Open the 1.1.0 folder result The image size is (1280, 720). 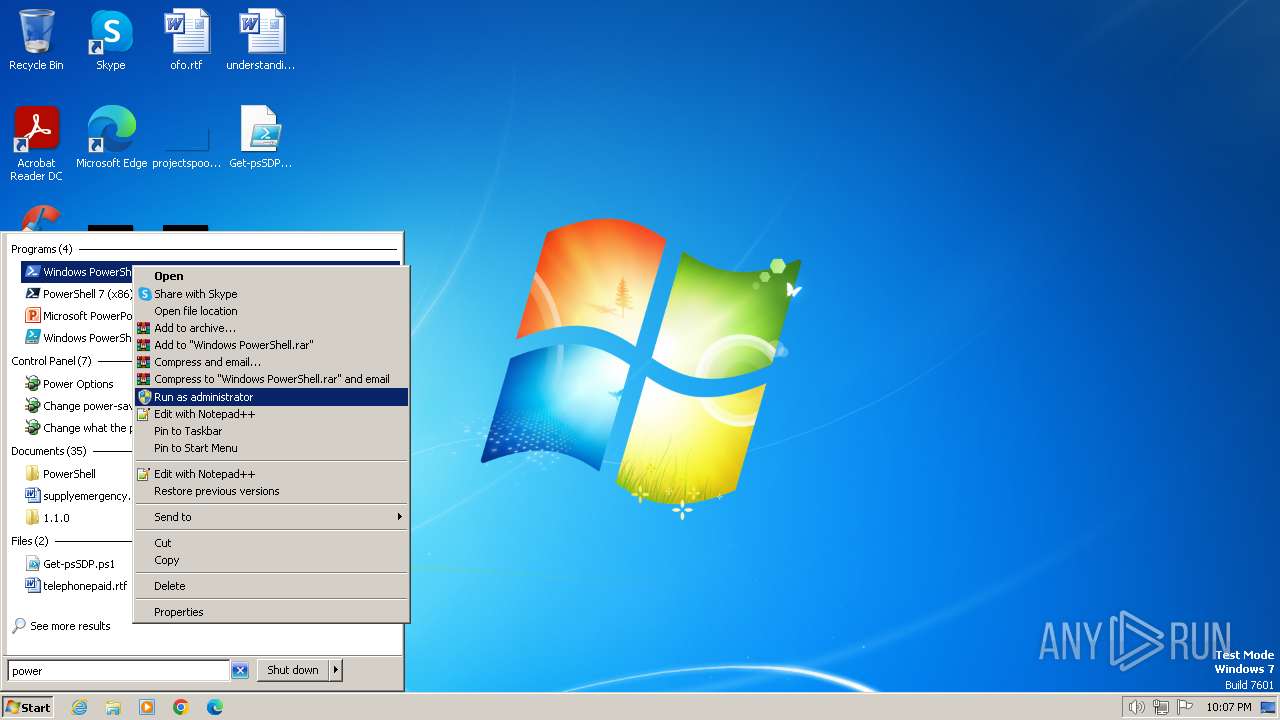(78, 518)
